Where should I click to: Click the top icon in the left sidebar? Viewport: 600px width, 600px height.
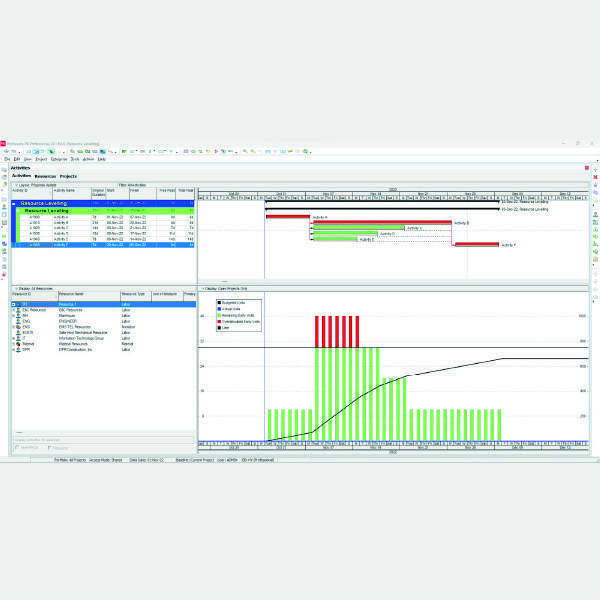click(5, 169)
